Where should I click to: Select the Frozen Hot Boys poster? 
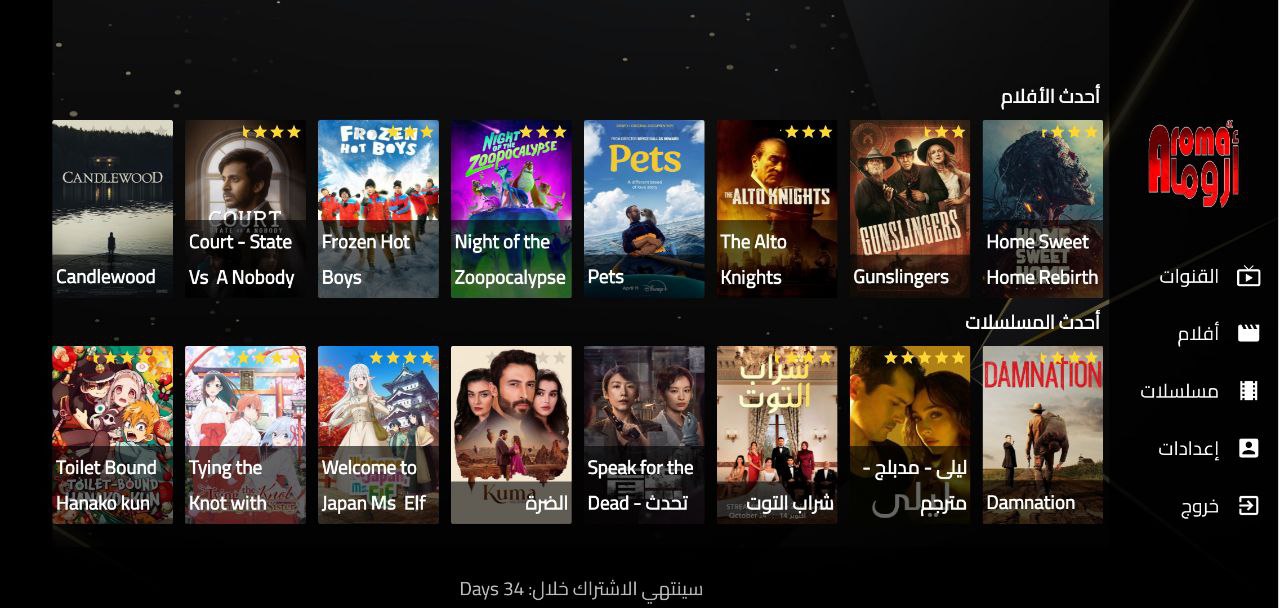(x=378, y=209)
